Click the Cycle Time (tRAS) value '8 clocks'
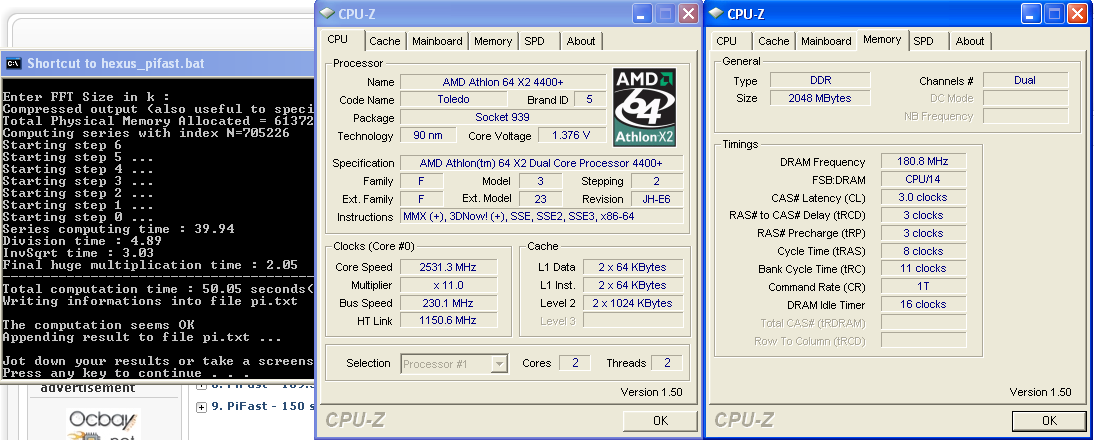The height and width of the screenshot is (440, 1094). 924,251
